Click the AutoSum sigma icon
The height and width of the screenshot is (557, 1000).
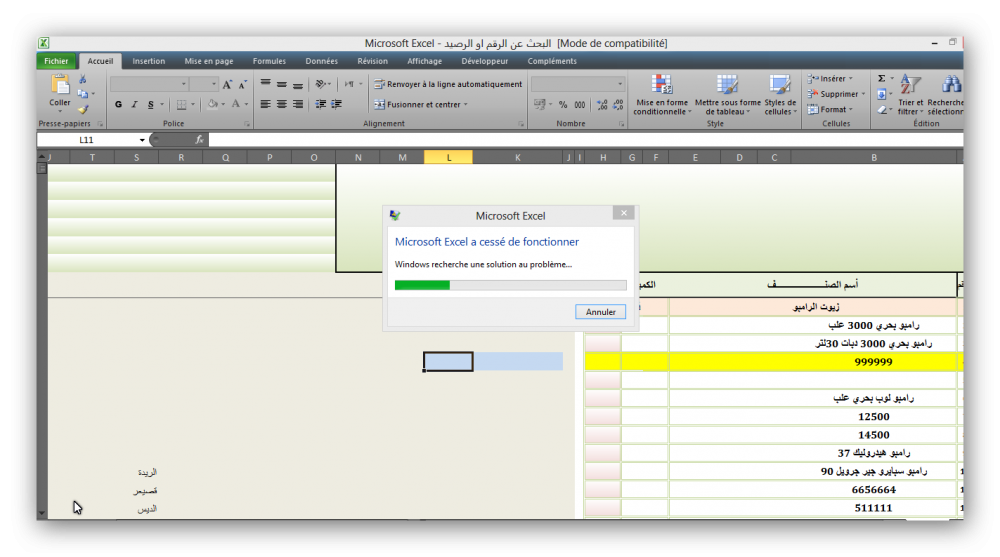pyautogui.click(x=881, y=78)
